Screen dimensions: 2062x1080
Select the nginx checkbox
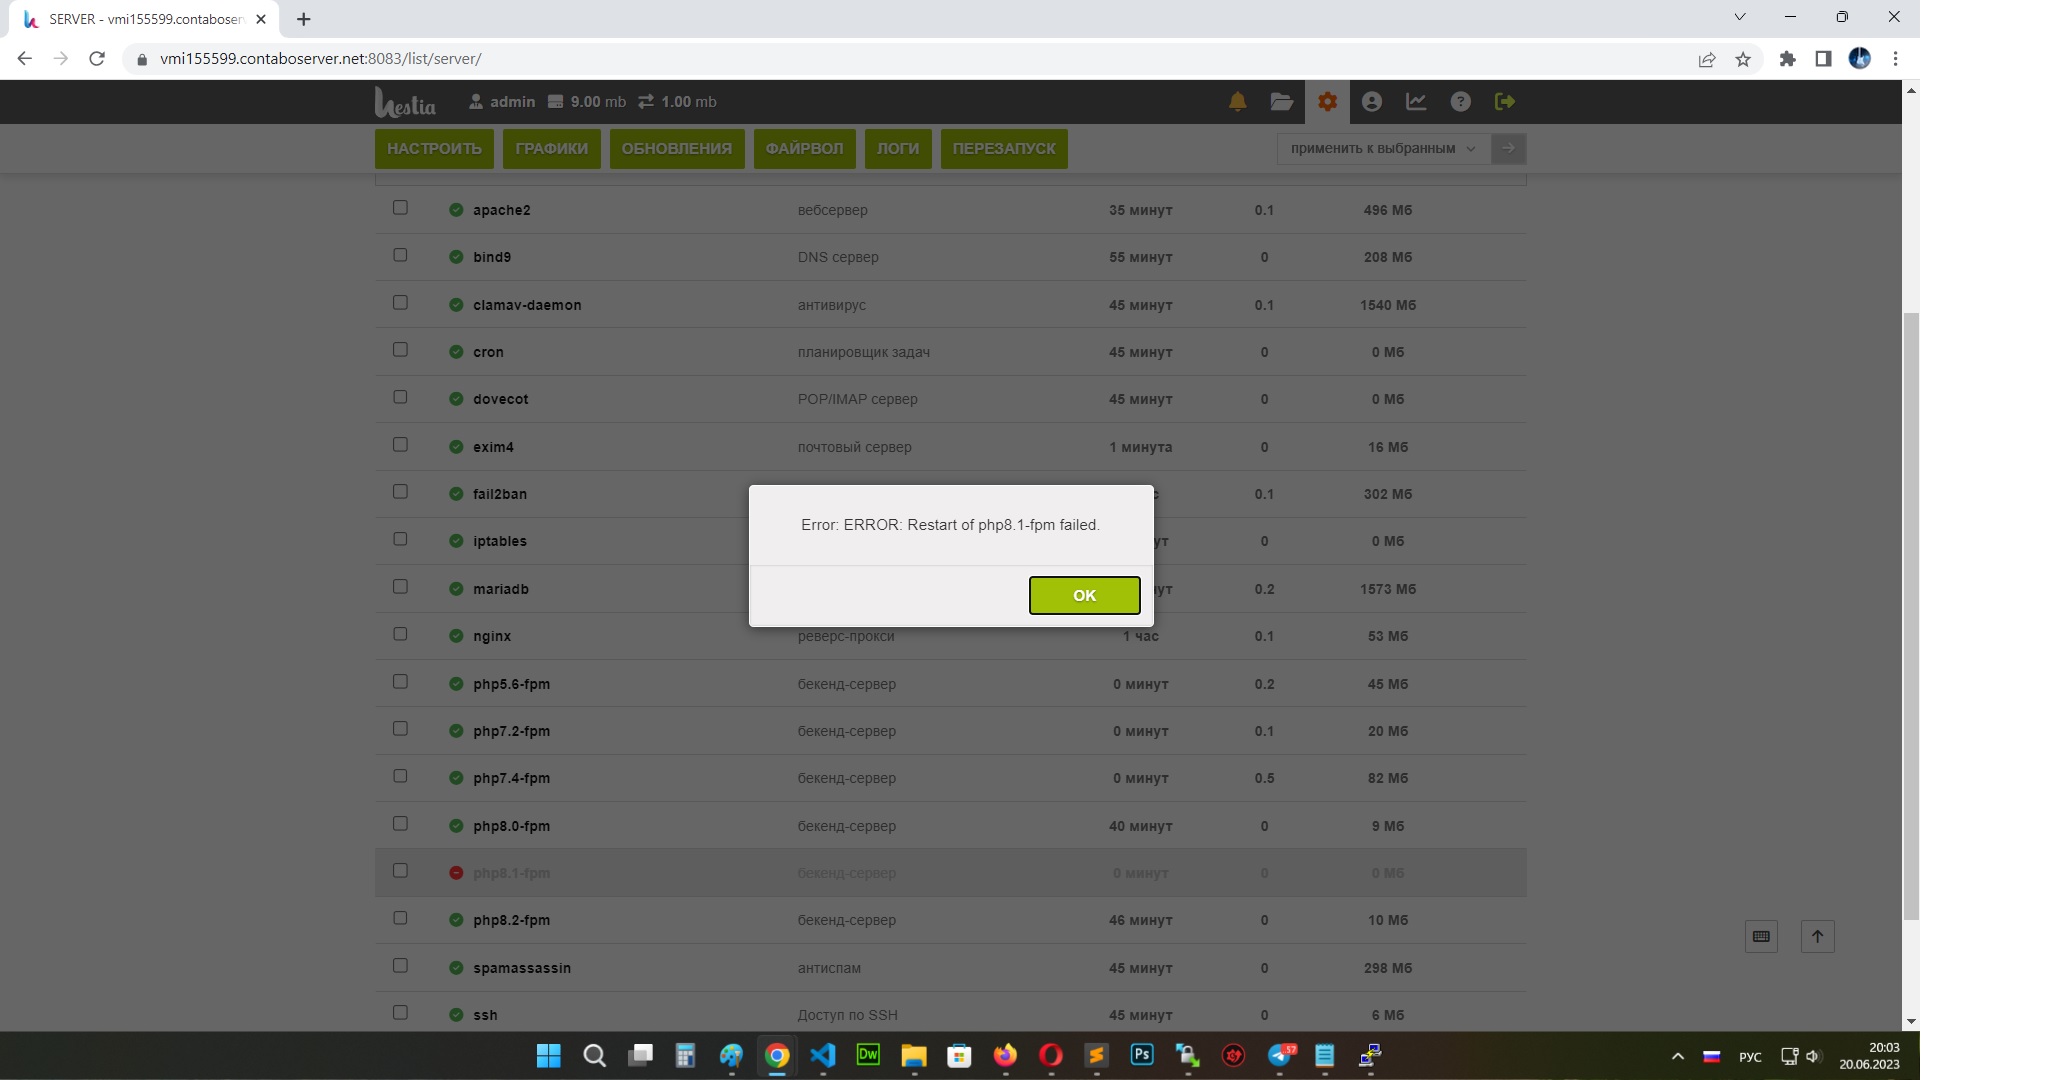(x=400, y=634)
